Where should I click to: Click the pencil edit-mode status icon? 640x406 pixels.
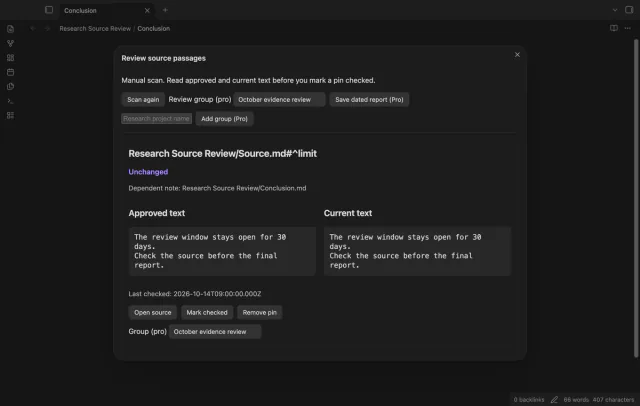click(554, 399)
